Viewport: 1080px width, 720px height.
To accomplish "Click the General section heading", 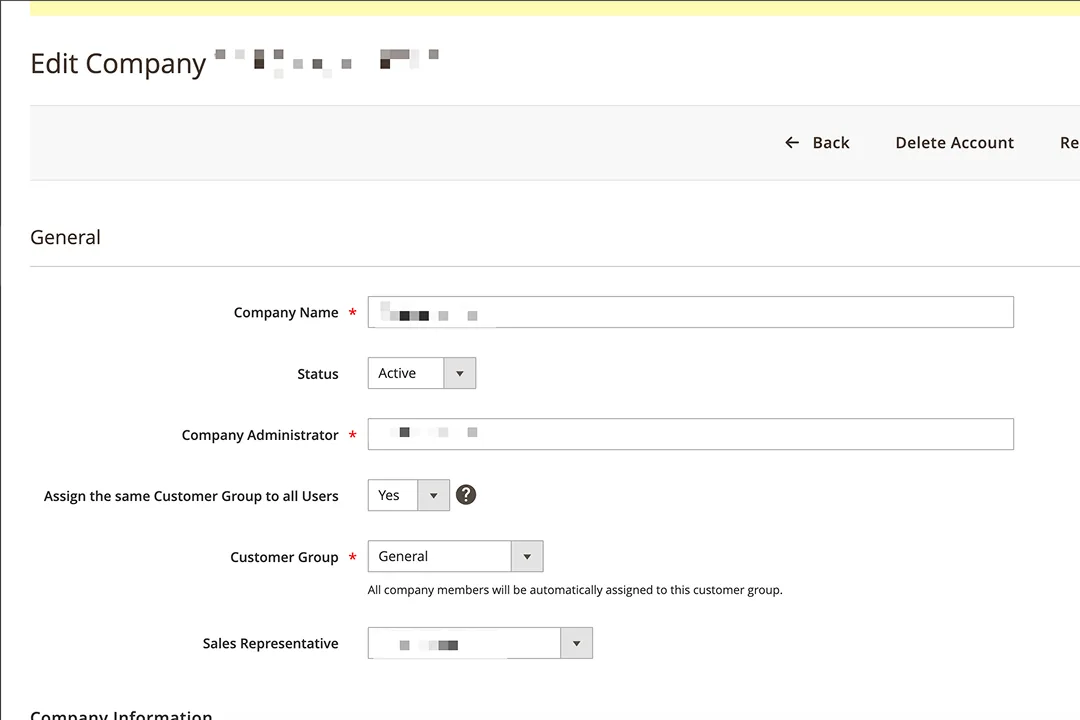I will tap(65, 237).
